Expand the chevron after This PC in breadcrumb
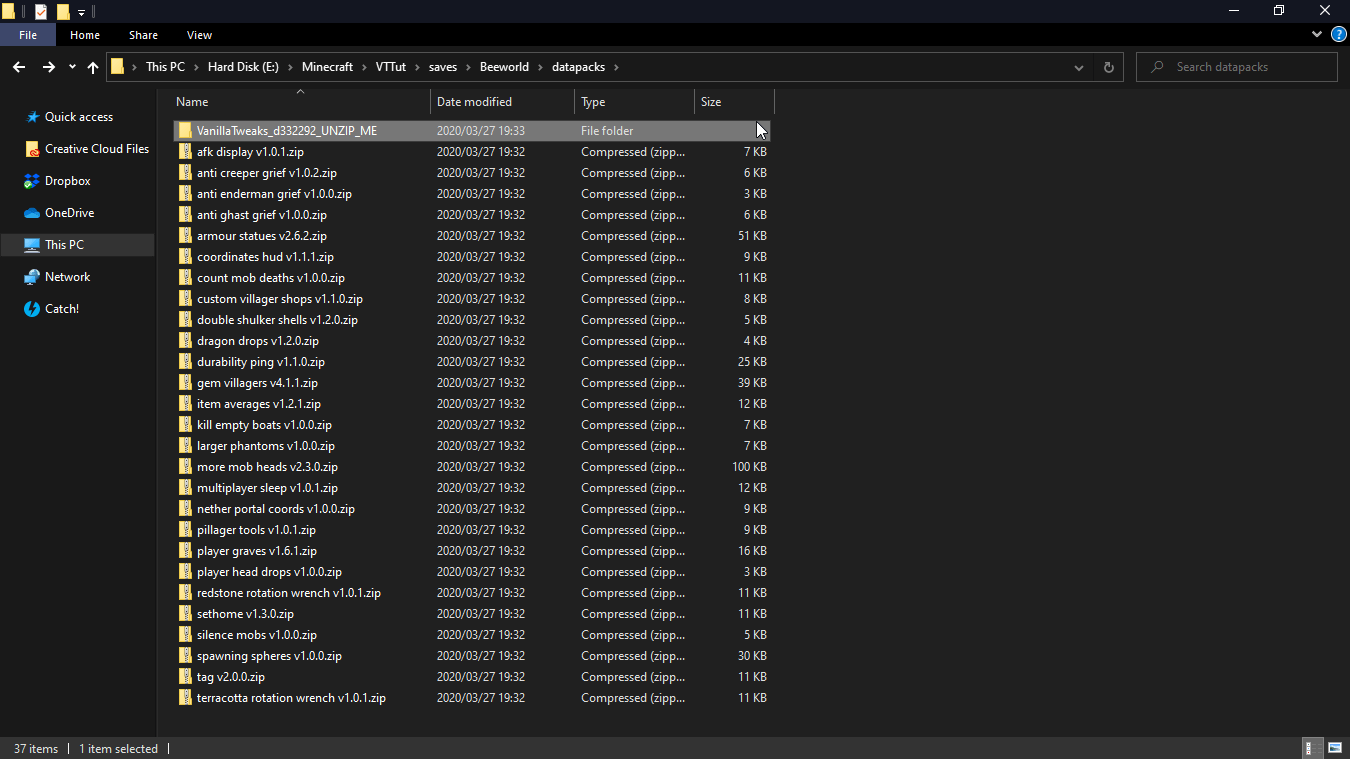 point(196,67)
